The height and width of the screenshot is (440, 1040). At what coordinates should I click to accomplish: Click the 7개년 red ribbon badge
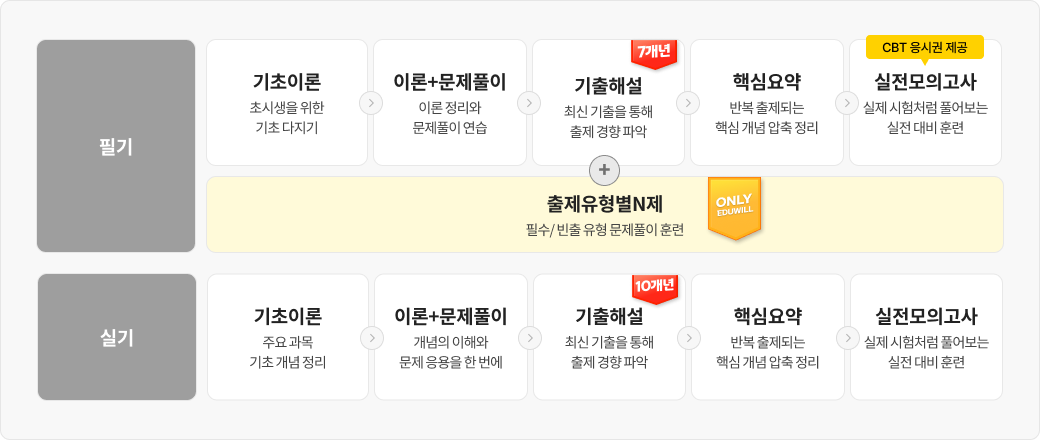coord(655,52)
